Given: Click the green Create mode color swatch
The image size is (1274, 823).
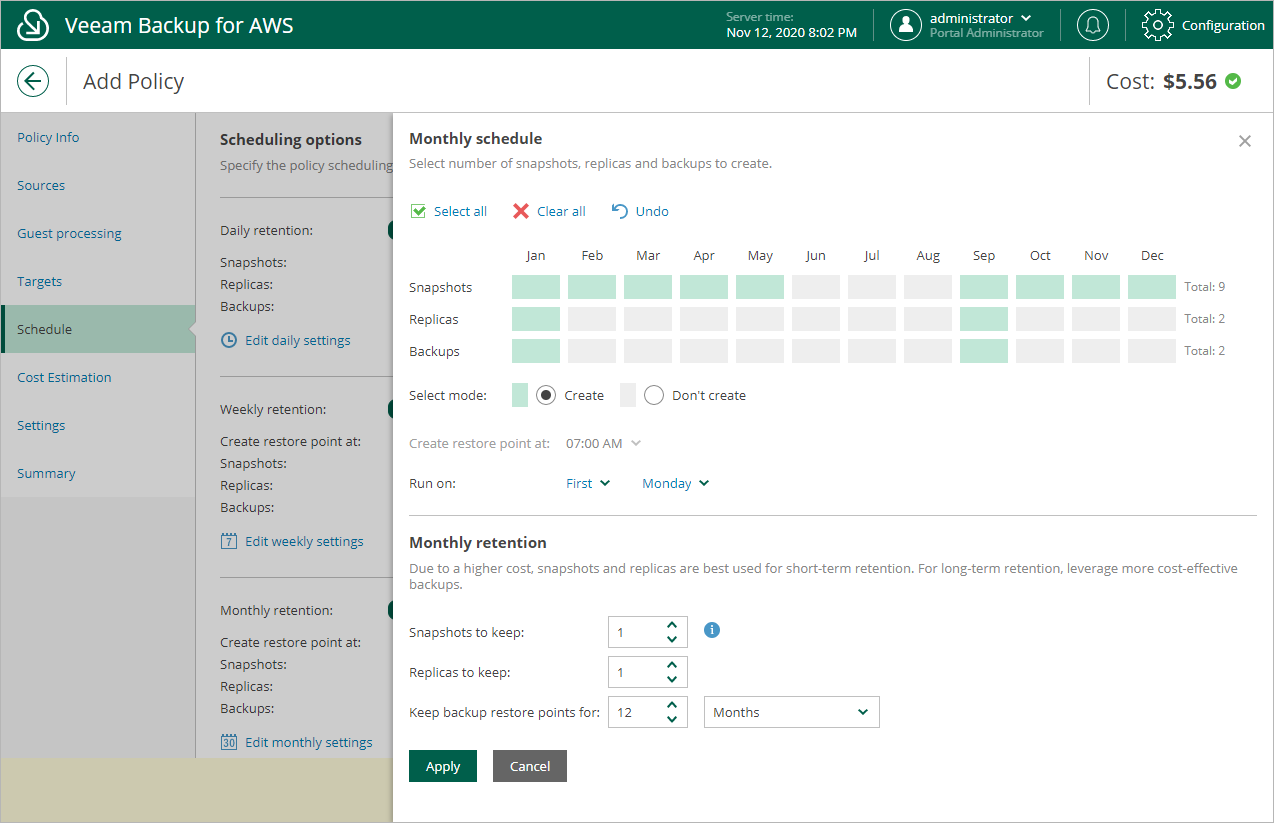Looking at the screenshot, I should pos(520,395).
